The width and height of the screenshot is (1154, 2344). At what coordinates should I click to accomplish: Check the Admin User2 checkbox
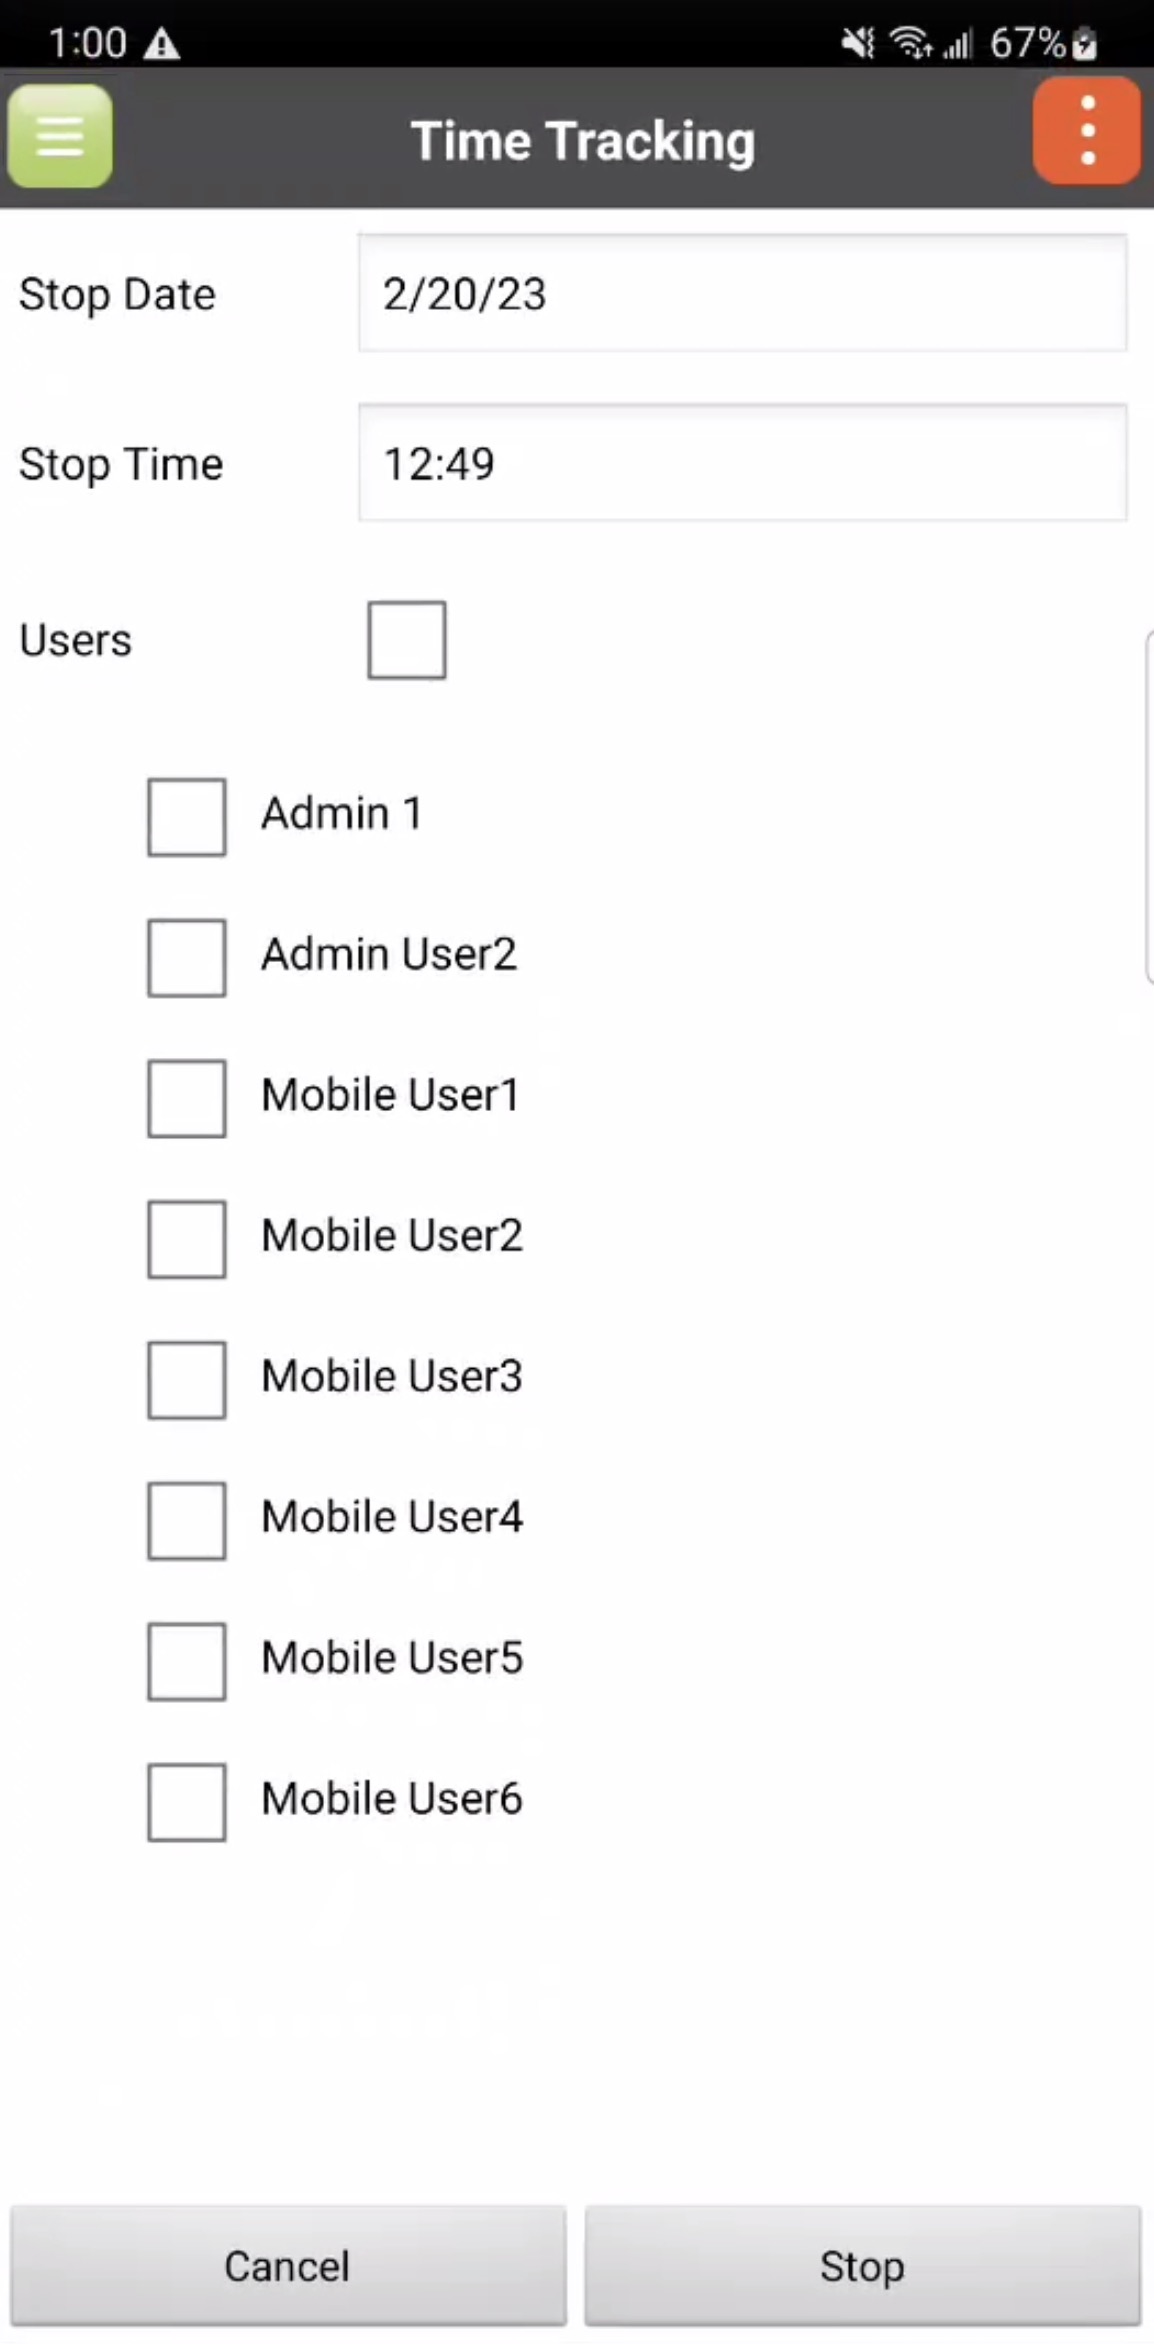pyautogui.click(x=187, y=958)
